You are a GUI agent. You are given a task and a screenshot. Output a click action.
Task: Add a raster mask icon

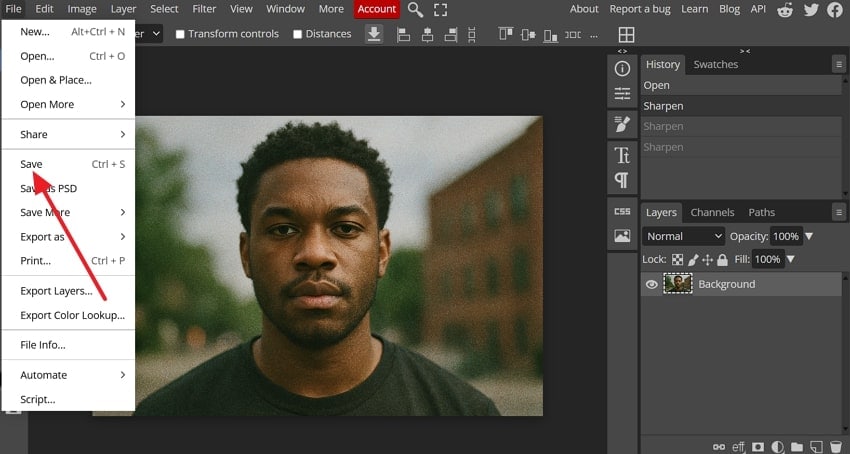(758, 447)
